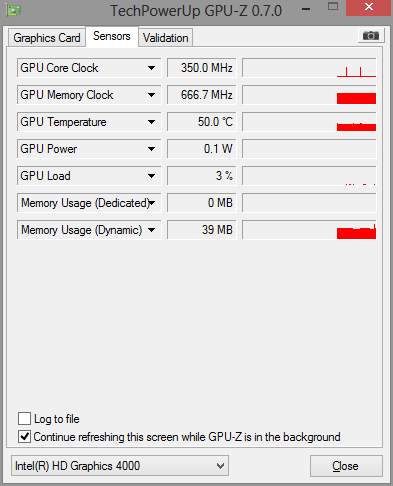Click the GPU Temperature history graph
Image resolution: width=393 pixels, height=486 pixels.
coord(309,122)
